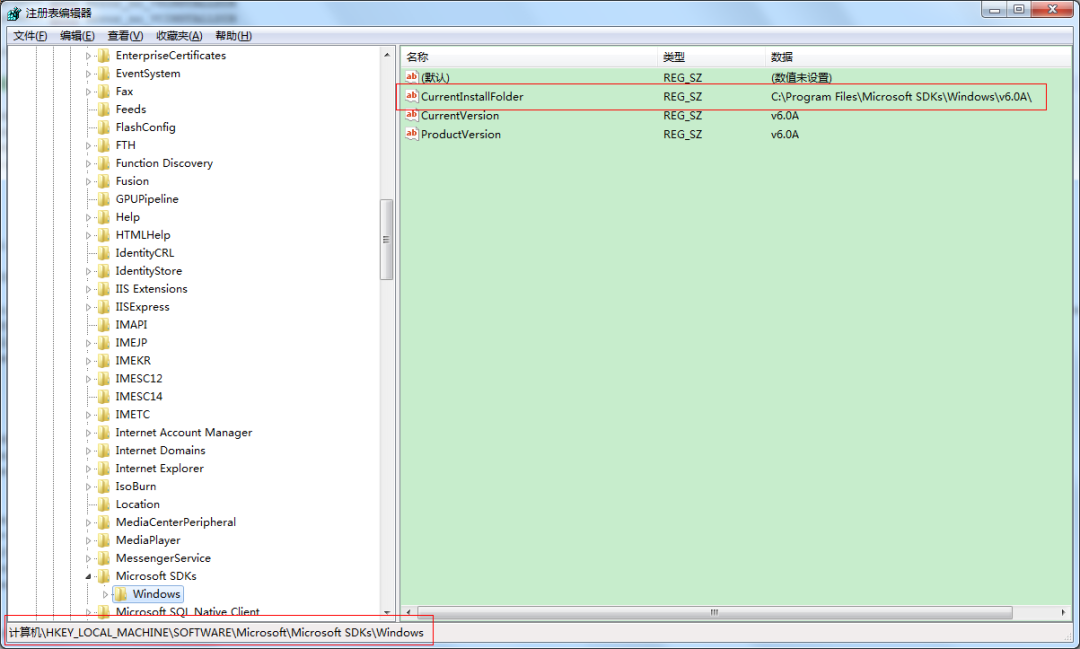Click the values pane scroll left arrow
This screenshot has height=649, width=1080.
tap(409, 612)
